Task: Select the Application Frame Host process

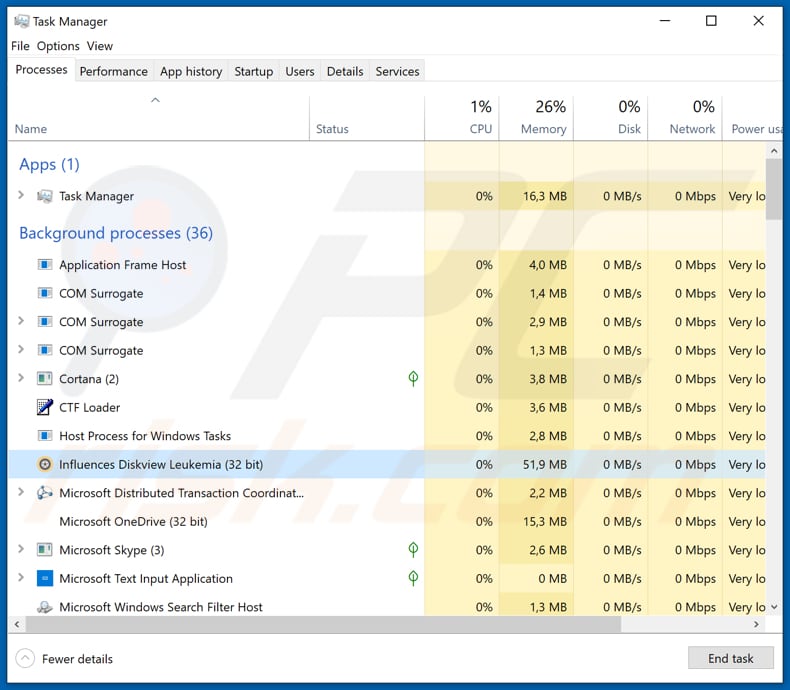Action: tap(387, 264)
